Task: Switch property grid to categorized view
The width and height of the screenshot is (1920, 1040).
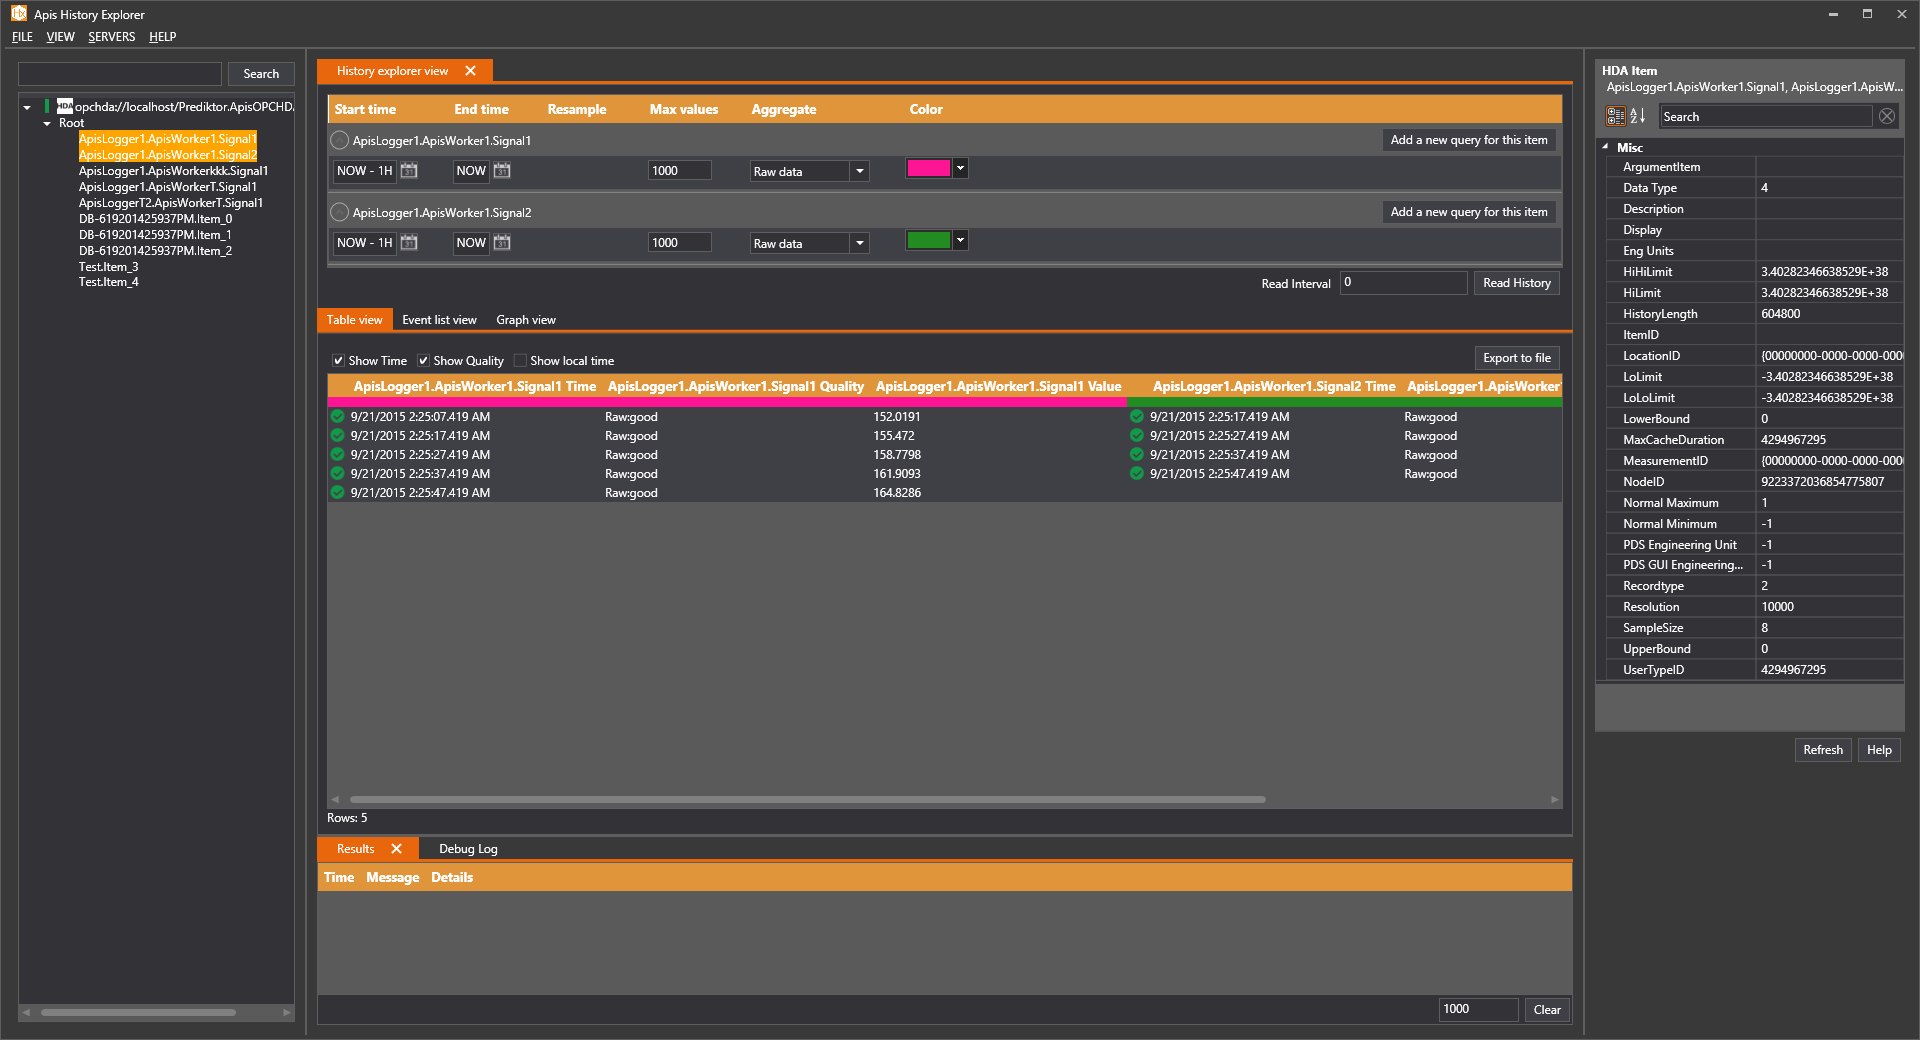Action: pyautogui.click(x=1615, y=116)
